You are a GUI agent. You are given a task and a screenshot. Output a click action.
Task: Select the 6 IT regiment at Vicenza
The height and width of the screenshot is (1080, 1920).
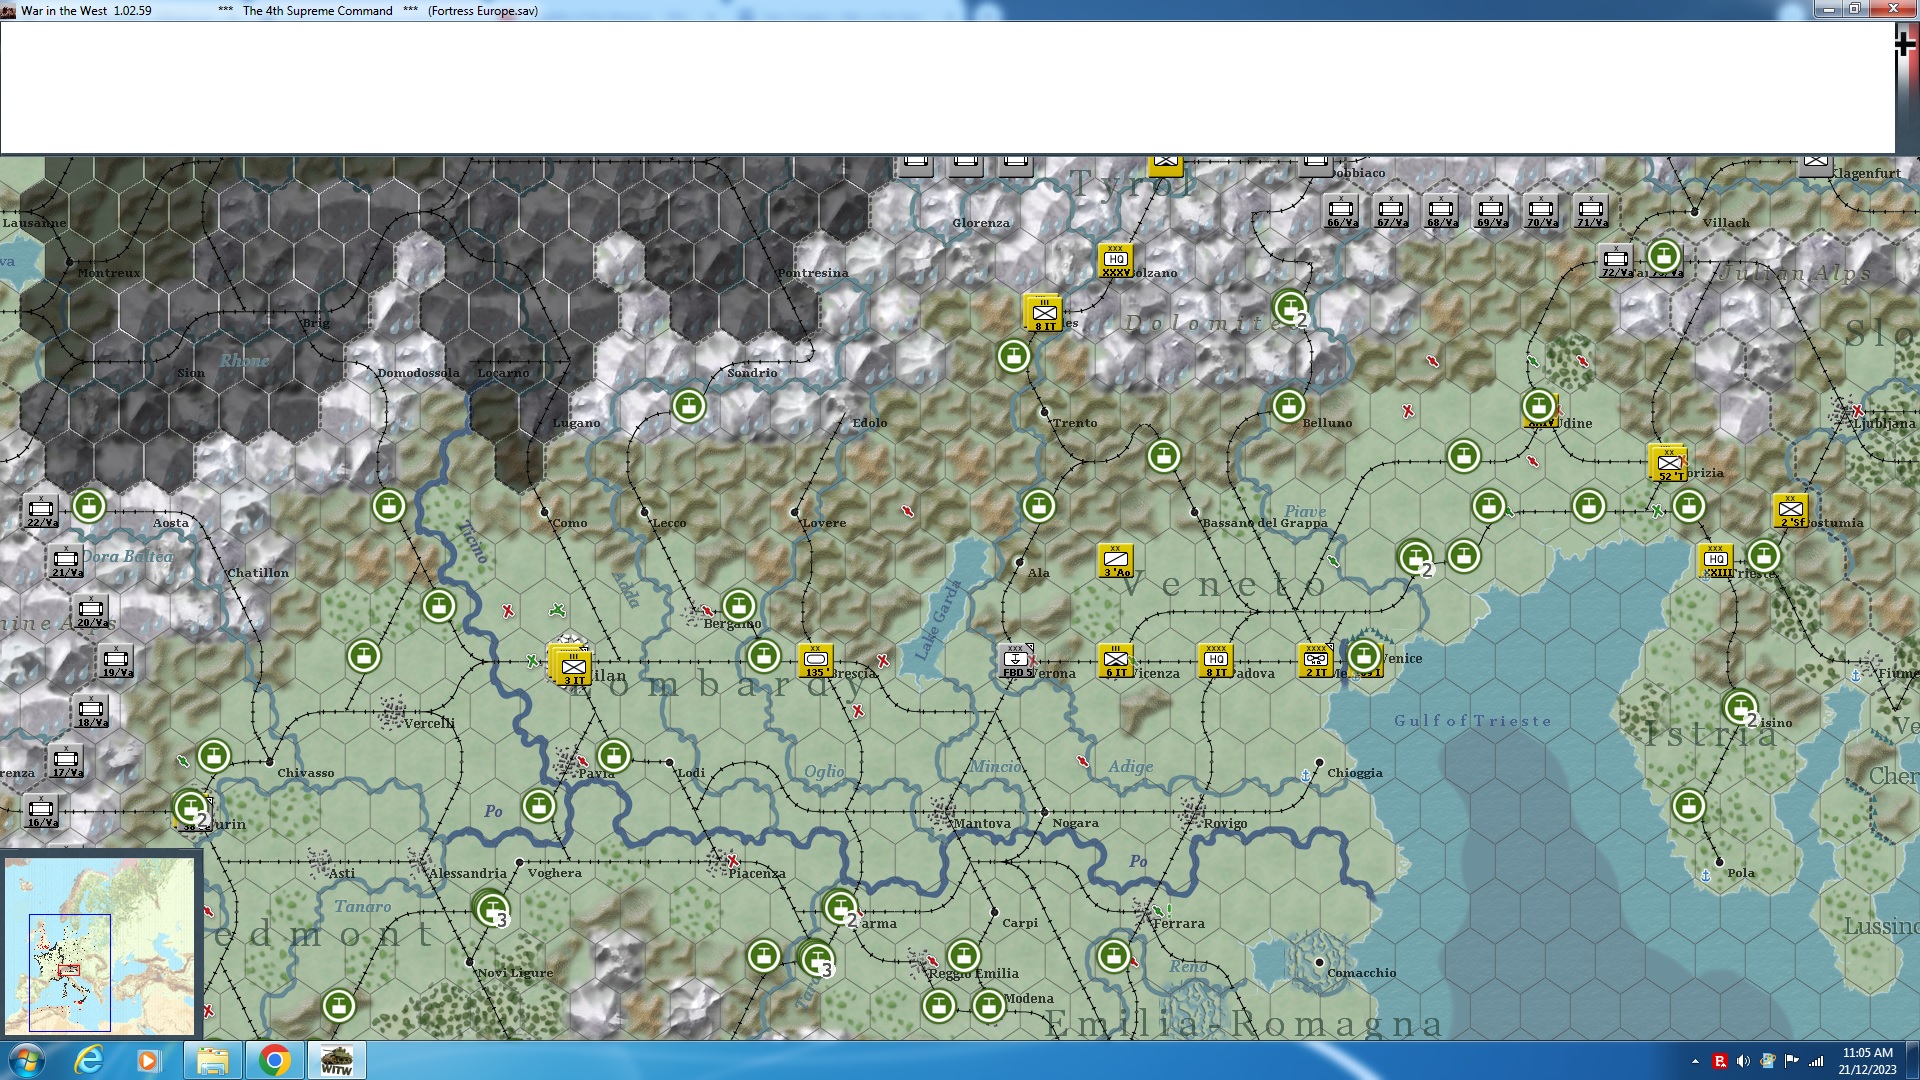tap(1115, 660)
